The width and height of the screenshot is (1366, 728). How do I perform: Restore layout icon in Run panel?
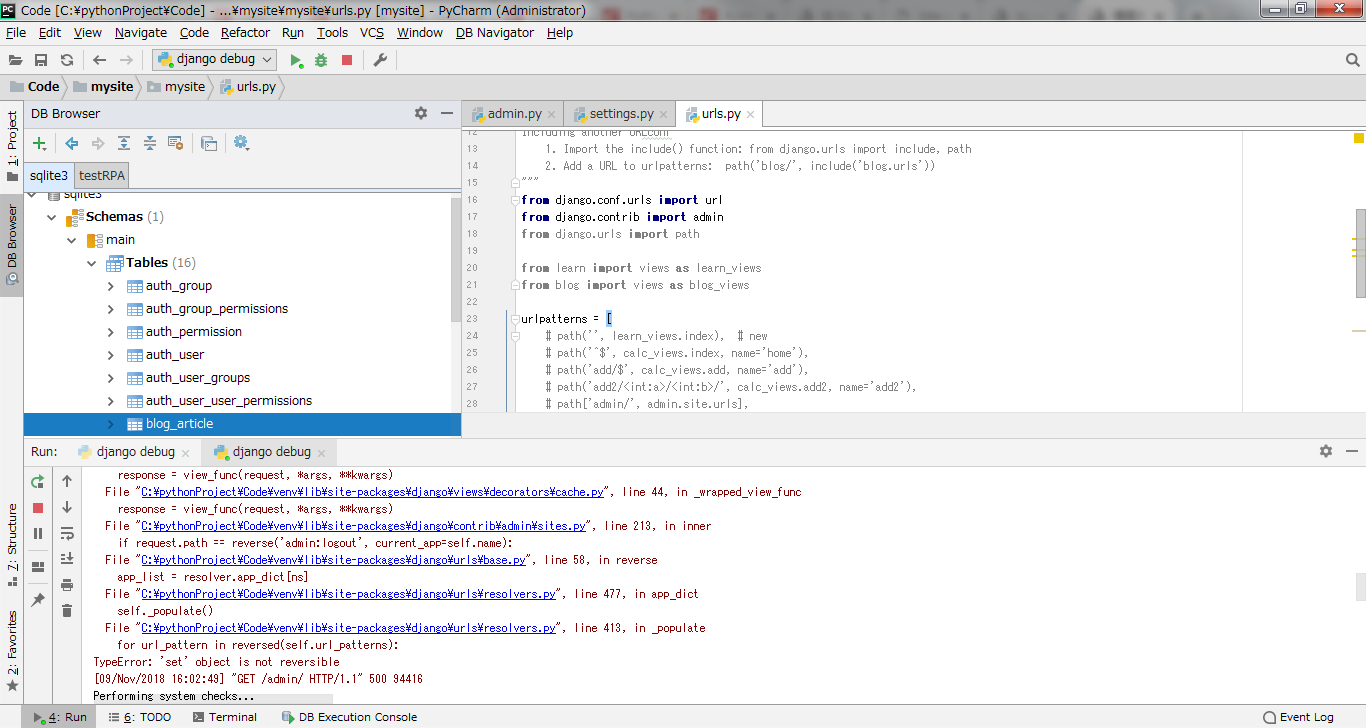[x=38, y=567]
